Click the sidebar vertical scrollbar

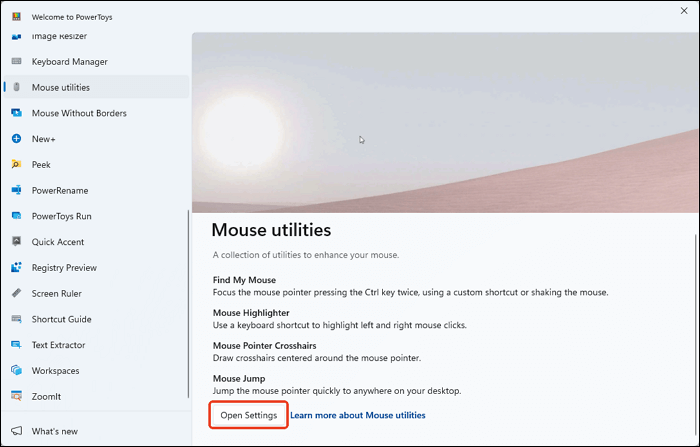[188, 304]
